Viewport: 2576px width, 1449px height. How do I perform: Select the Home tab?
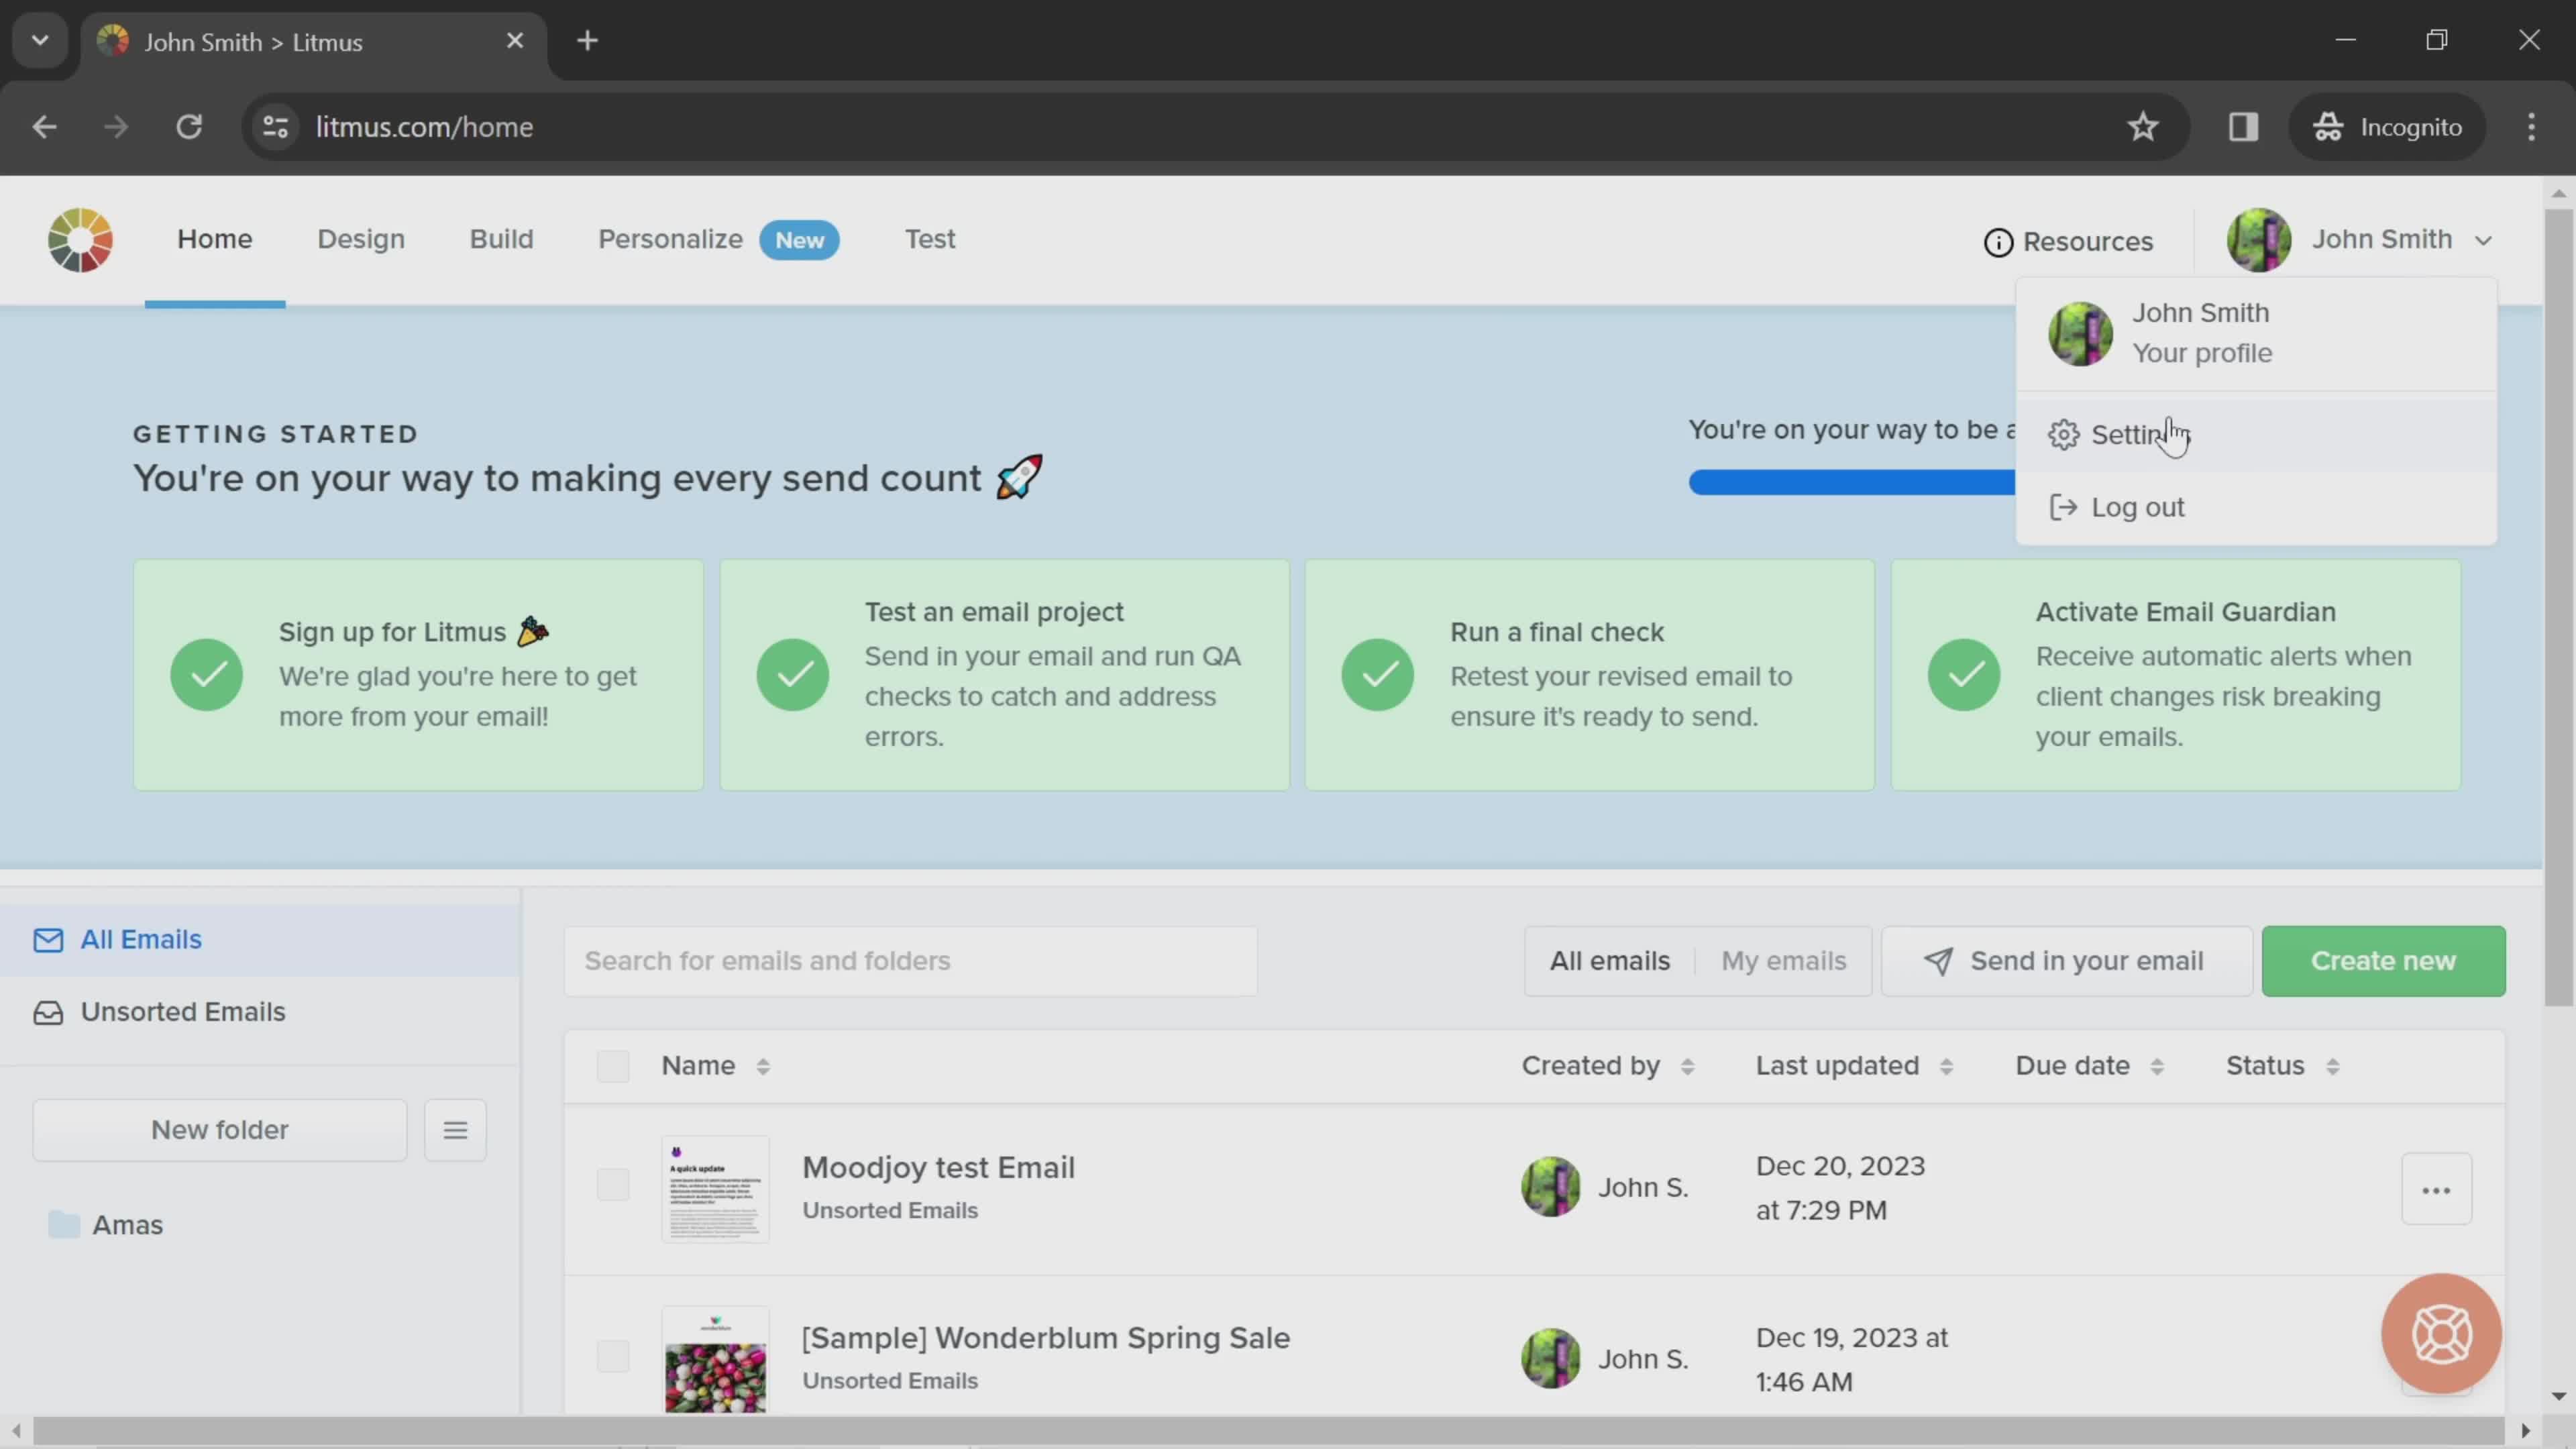tap(214, 239)
